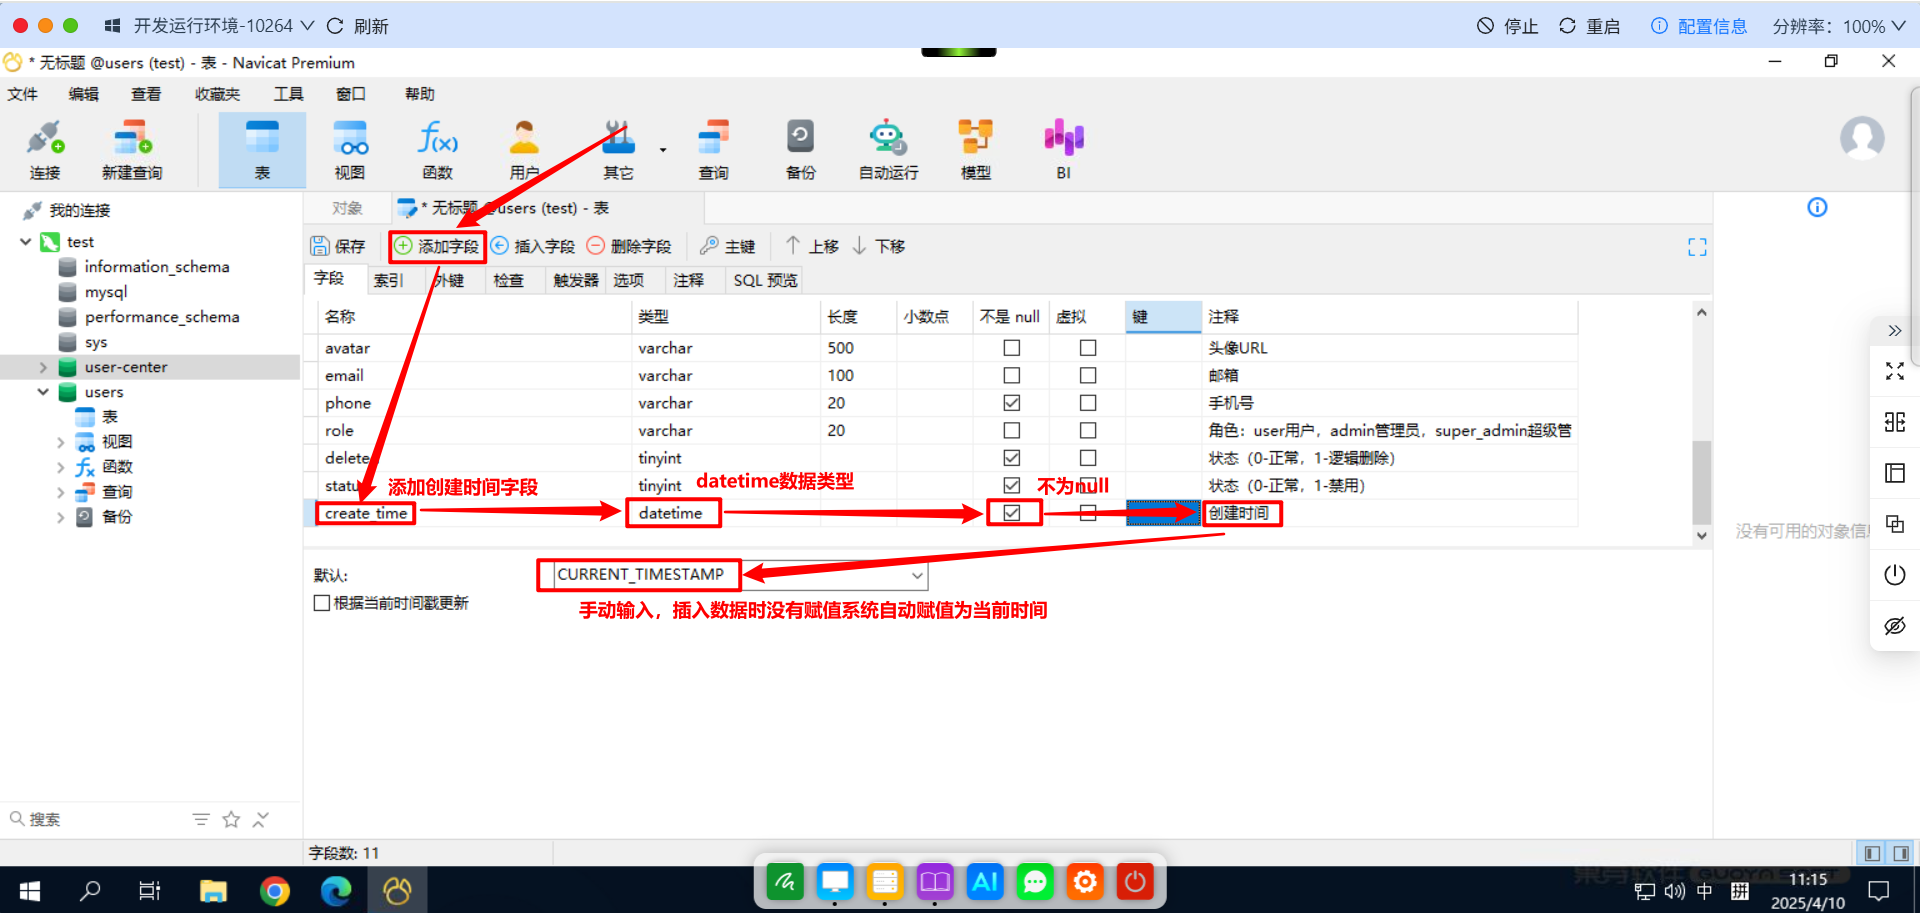This screenshot has width=1920, height=913.
Task: Collapse the test connection tree node
Action: 26,242
